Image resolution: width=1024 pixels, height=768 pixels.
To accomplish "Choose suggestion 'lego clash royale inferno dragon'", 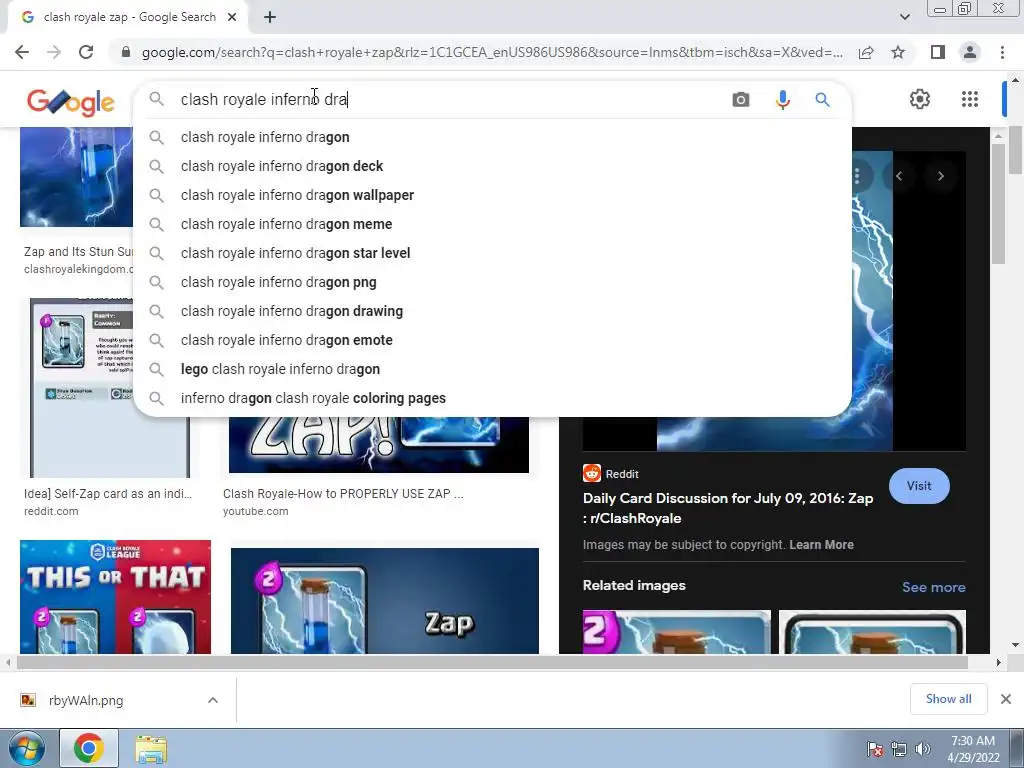I will (x=492, y=369).
